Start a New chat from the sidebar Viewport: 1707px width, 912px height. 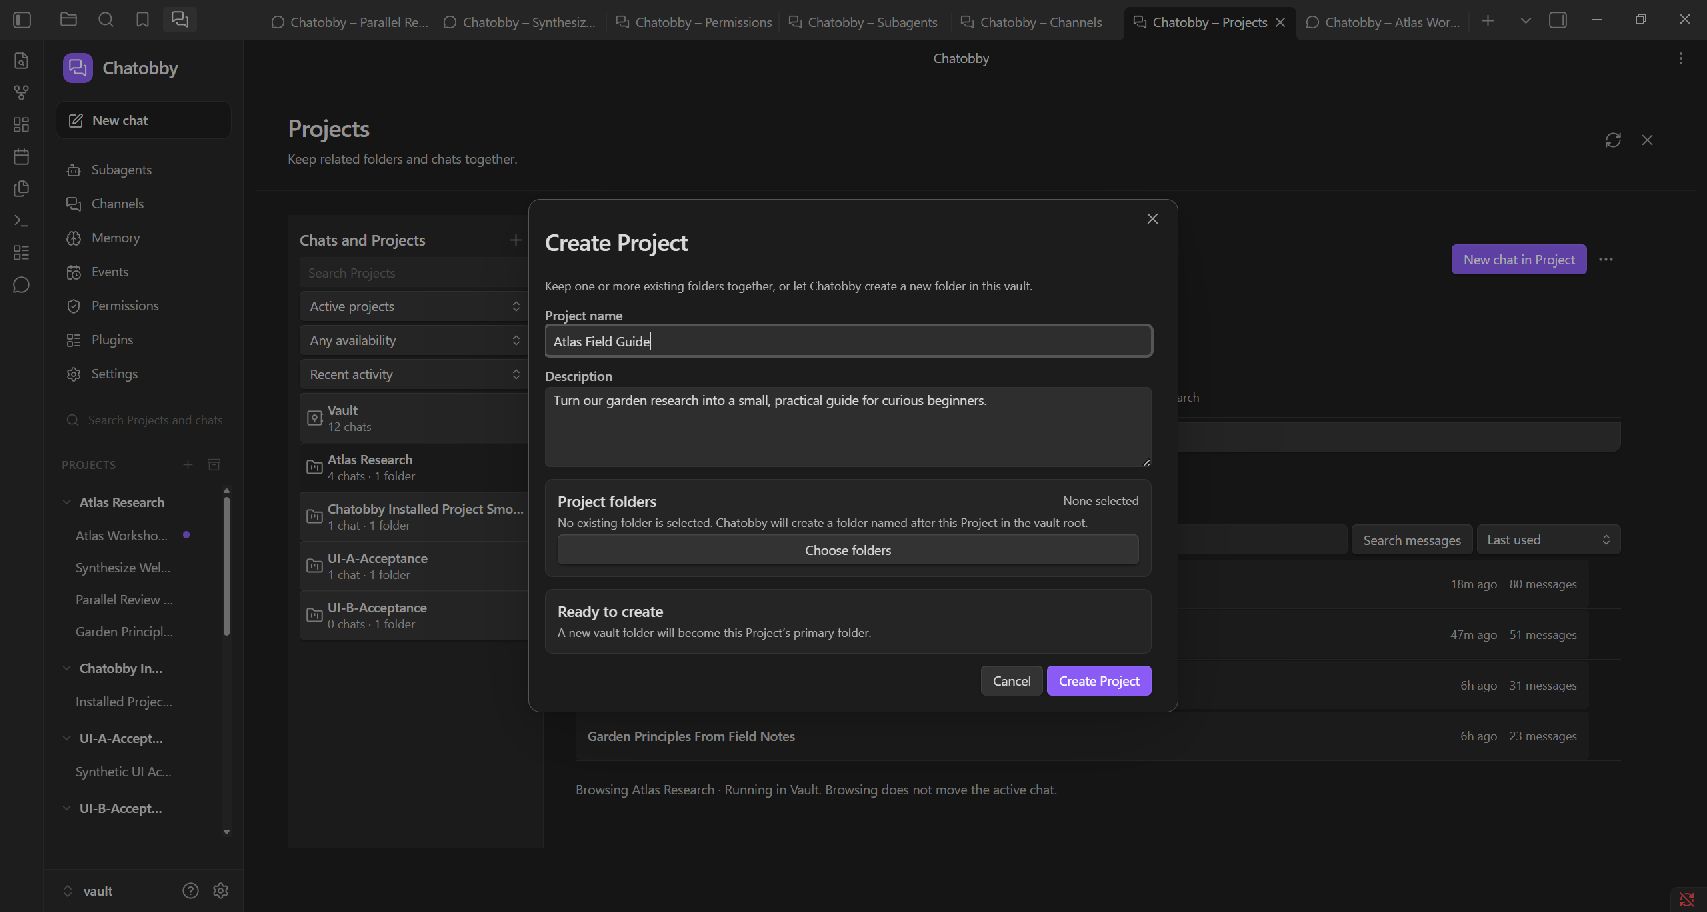point(144,120)
